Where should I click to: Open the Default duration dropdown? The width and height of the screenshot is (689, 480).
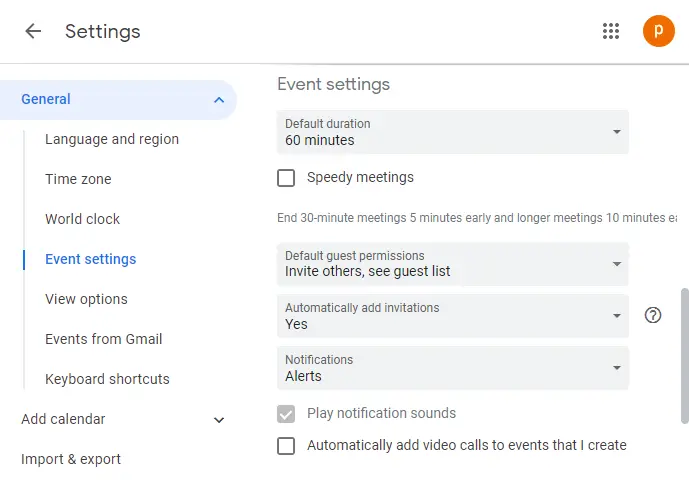pos(452,132)
